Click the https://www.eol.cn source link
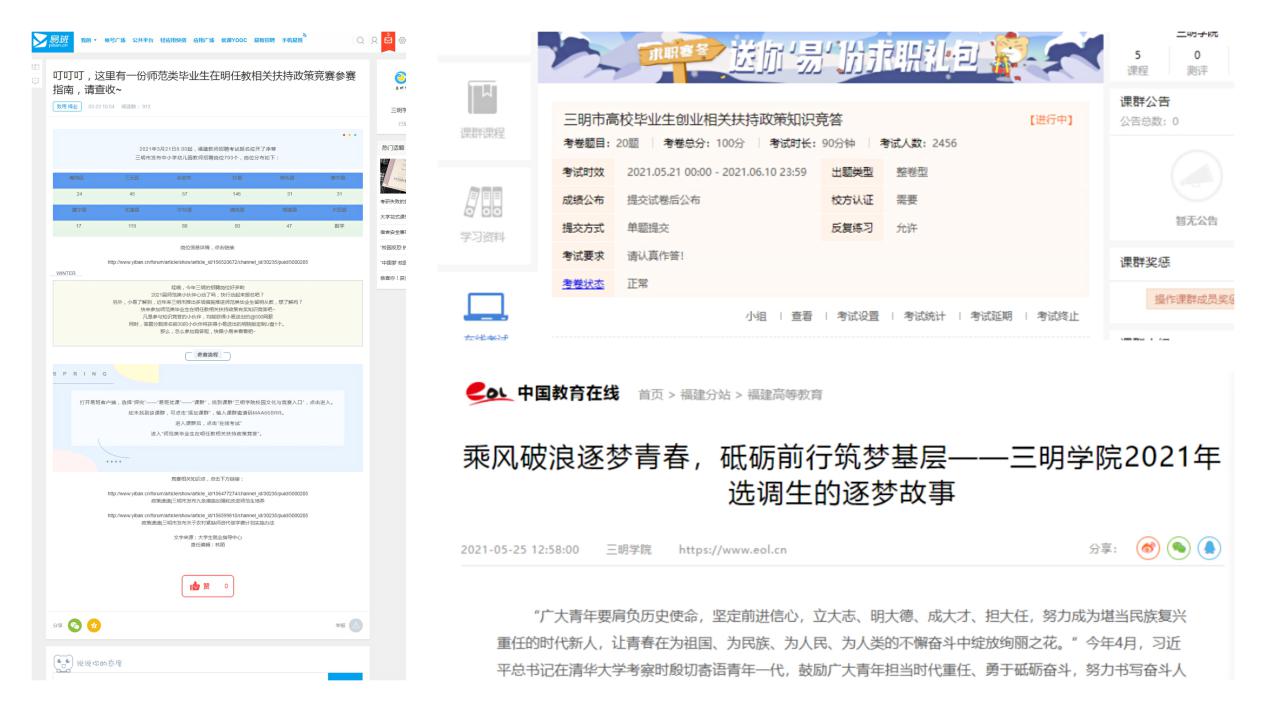The width and height of the screenshot is (1266, 712). click(x=733, y=549)
